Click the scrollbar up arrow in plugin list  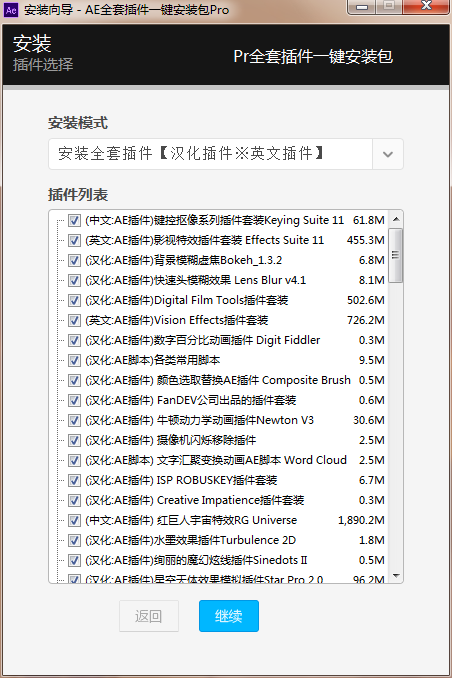(396, 219)
